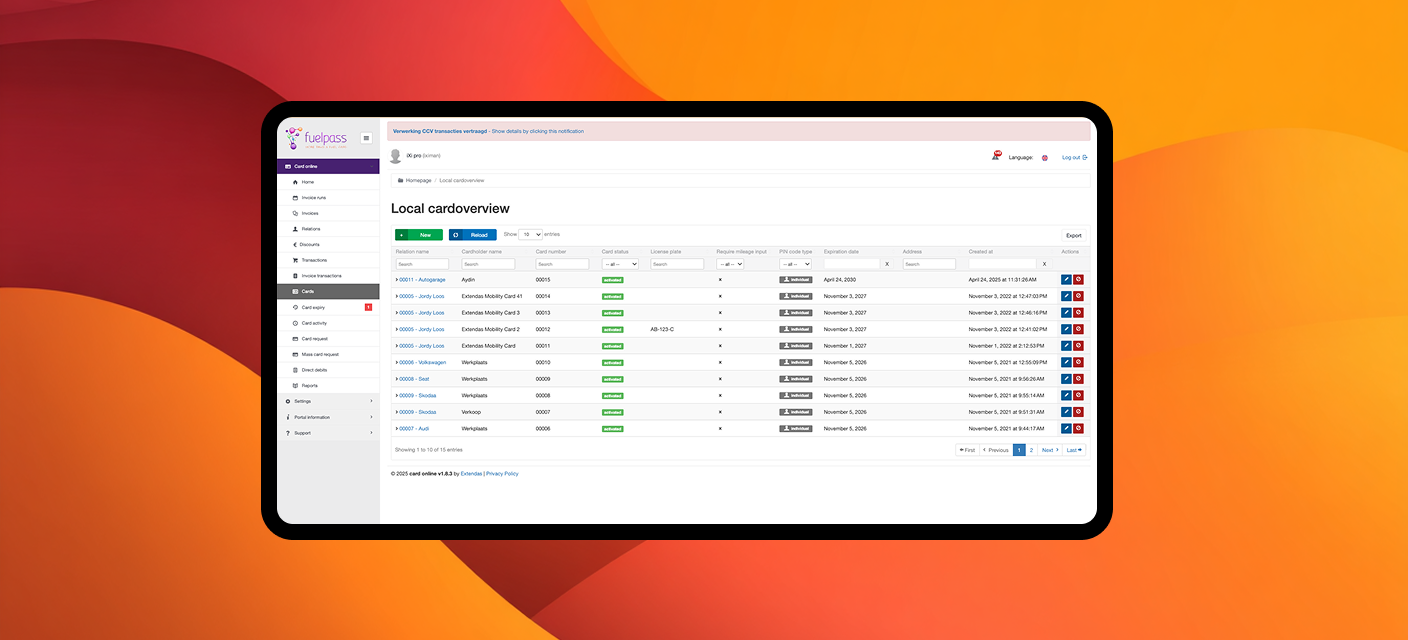The image size is (1408, 640).
Task: Go to page 2 of results
Action: pyautogui.click(x=1031, y=450)
